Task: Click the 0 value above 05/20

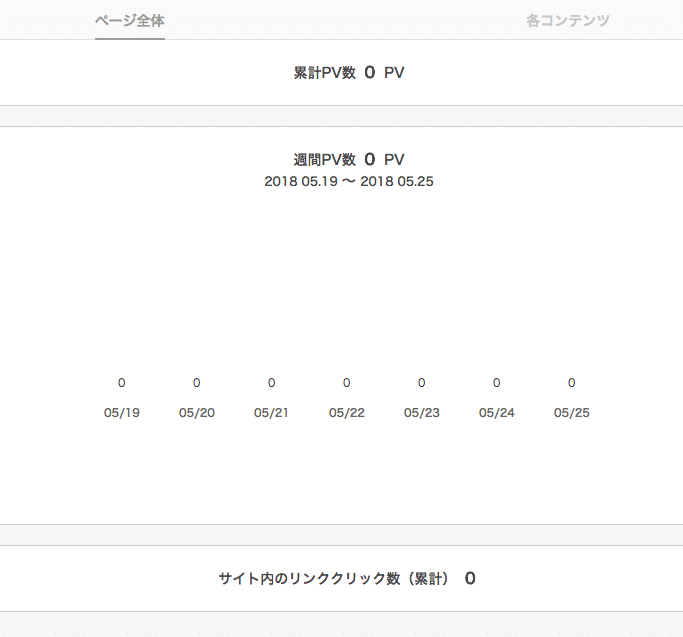Action: (196, 383)
